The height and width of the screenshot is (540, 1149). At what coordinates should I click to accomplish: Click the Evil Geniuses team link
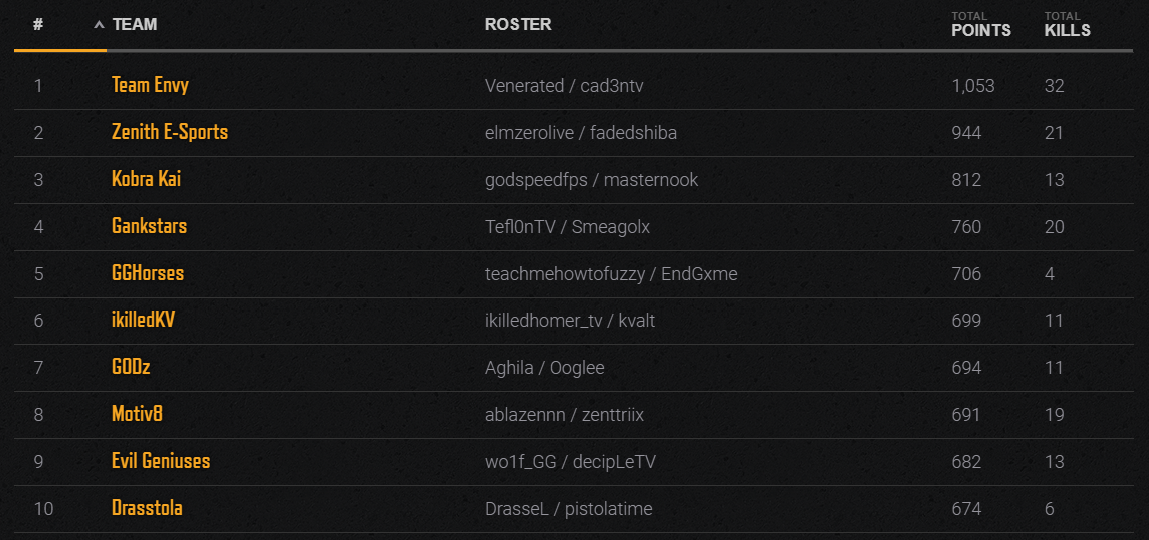(161, 461)
